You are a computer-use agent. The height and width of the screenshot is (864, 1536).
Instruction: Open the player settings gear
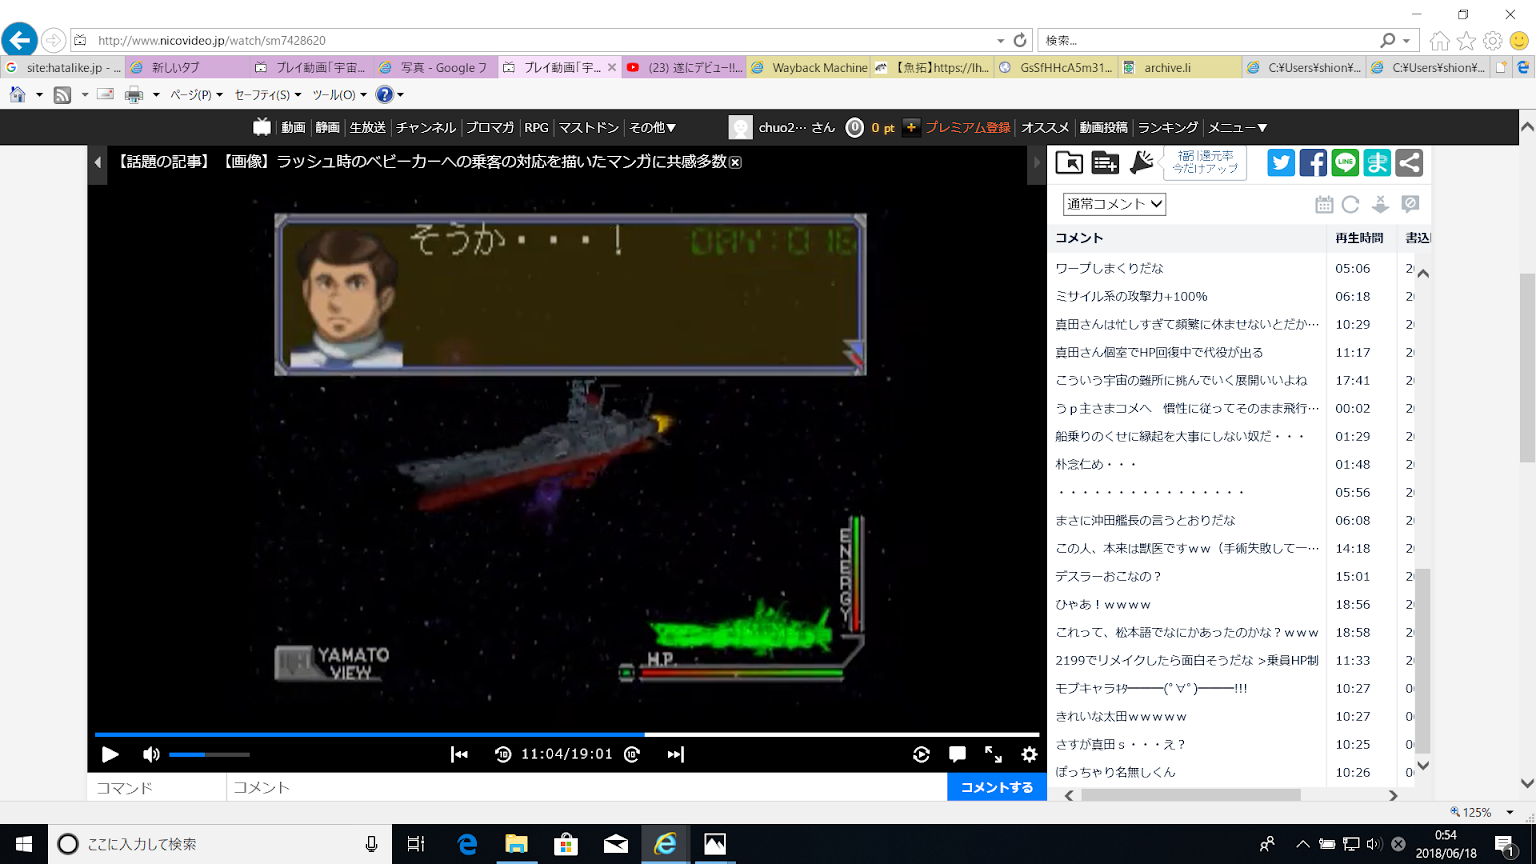click(1029, 754)
